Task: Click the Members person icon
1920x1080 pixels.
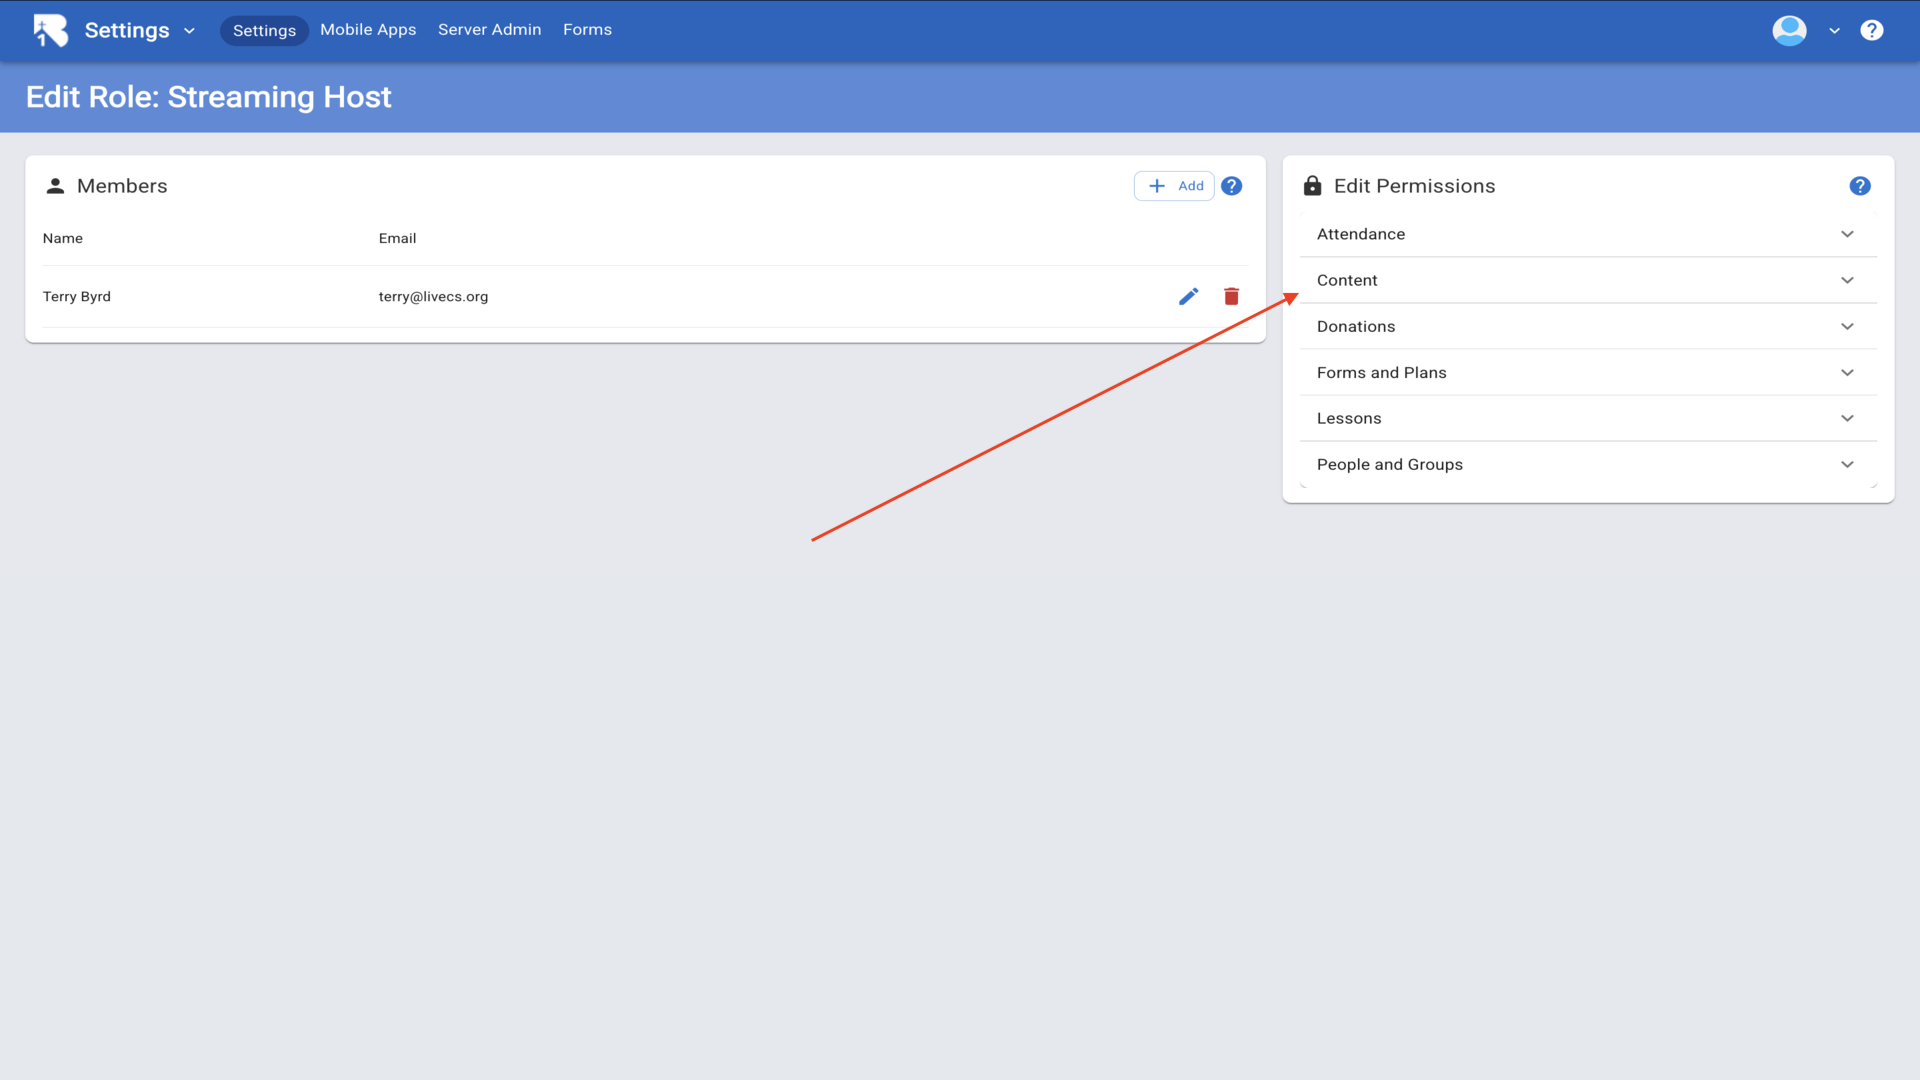Action: (x=55, y=186)
